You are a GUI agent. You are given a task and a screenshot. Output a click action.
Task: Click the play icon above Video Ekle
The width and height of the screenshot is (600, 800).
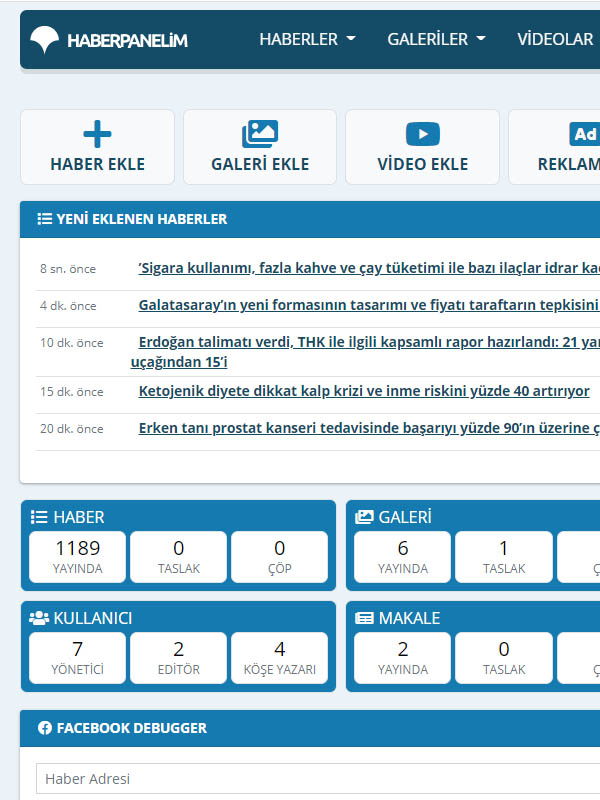pos(422,134)
